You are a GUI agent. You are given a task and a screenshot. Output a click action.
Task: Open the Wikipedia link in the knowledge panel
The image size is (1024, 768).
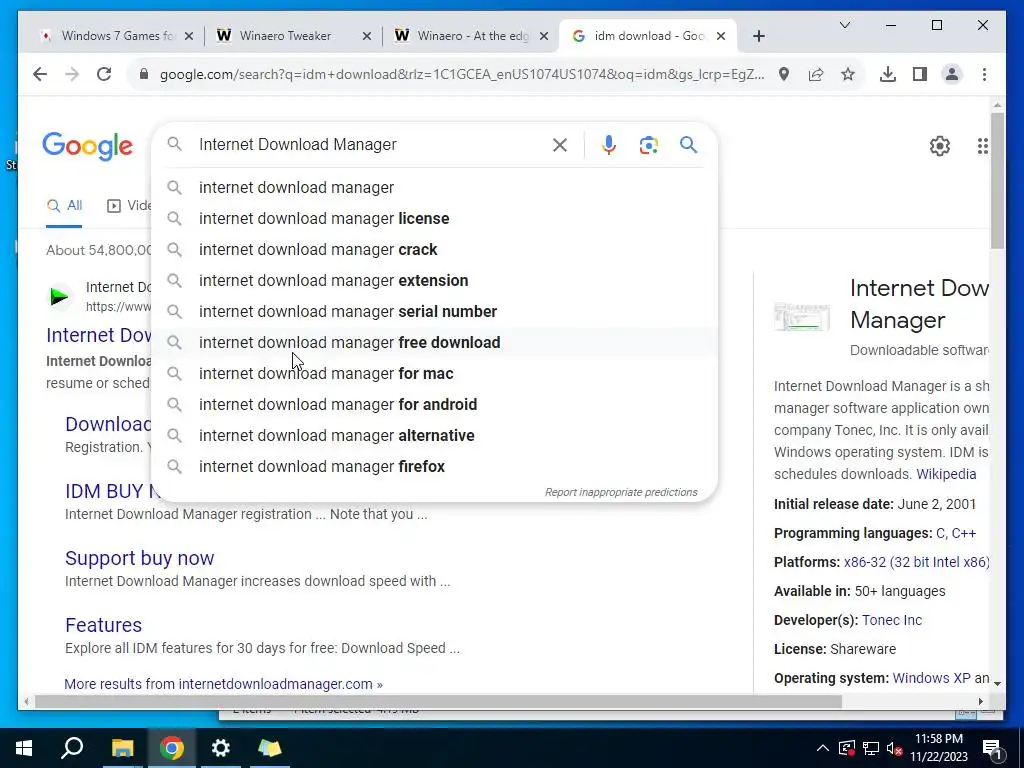[946, 475]
